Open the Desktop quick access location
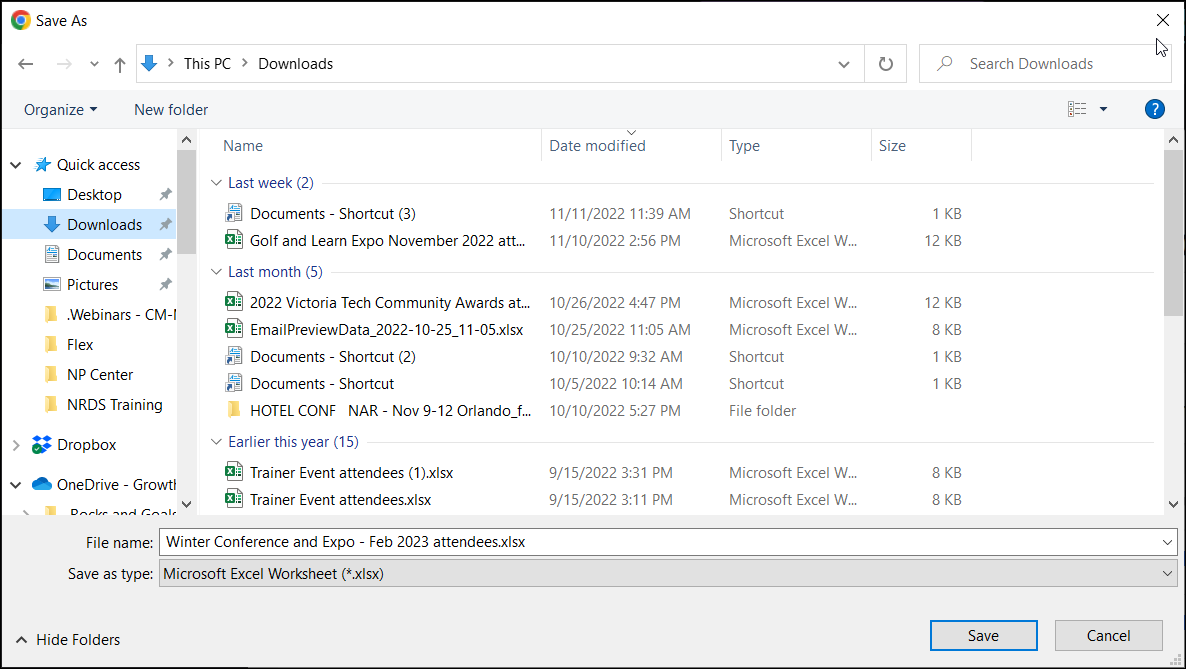The height and width of the screenshot is (669, 1186). point(94,195)
